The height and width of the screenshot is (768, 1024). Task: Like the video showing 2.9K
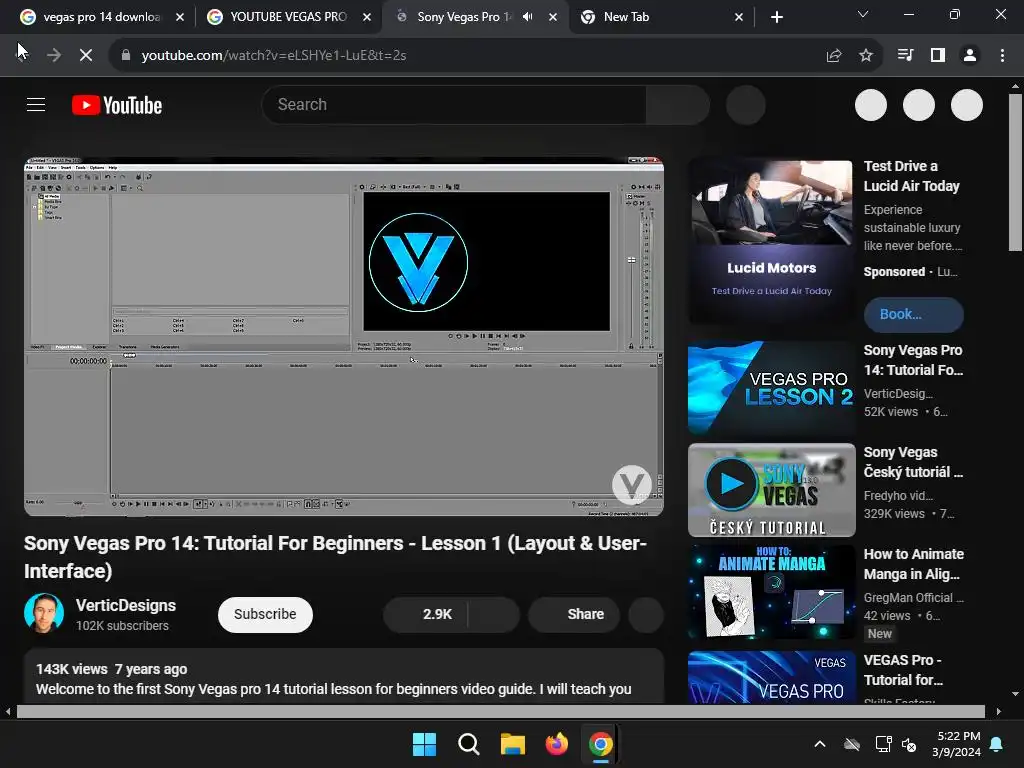(x=426, y=615)
